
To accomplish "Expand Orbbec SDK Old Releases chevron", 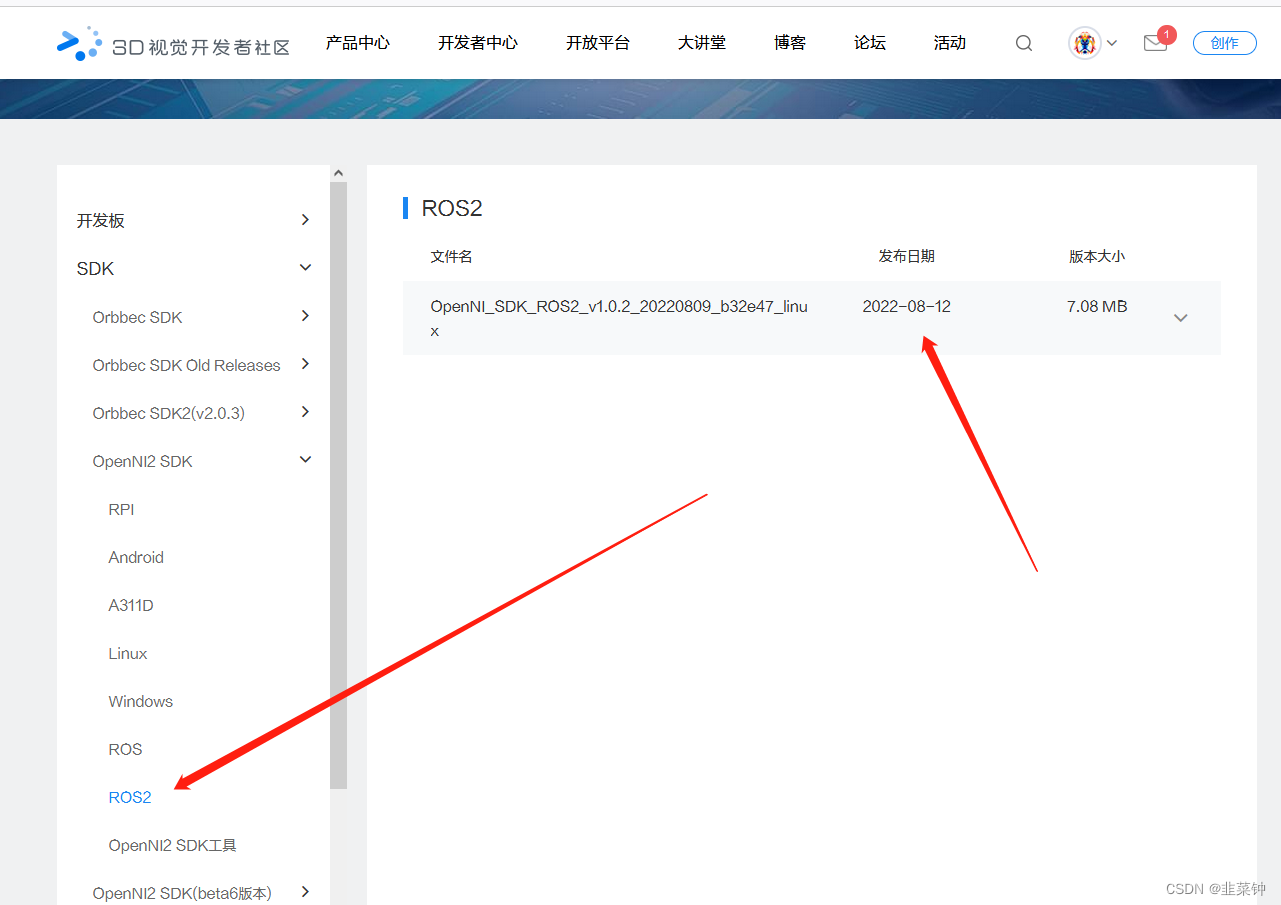I will click(x=306, y=364).
